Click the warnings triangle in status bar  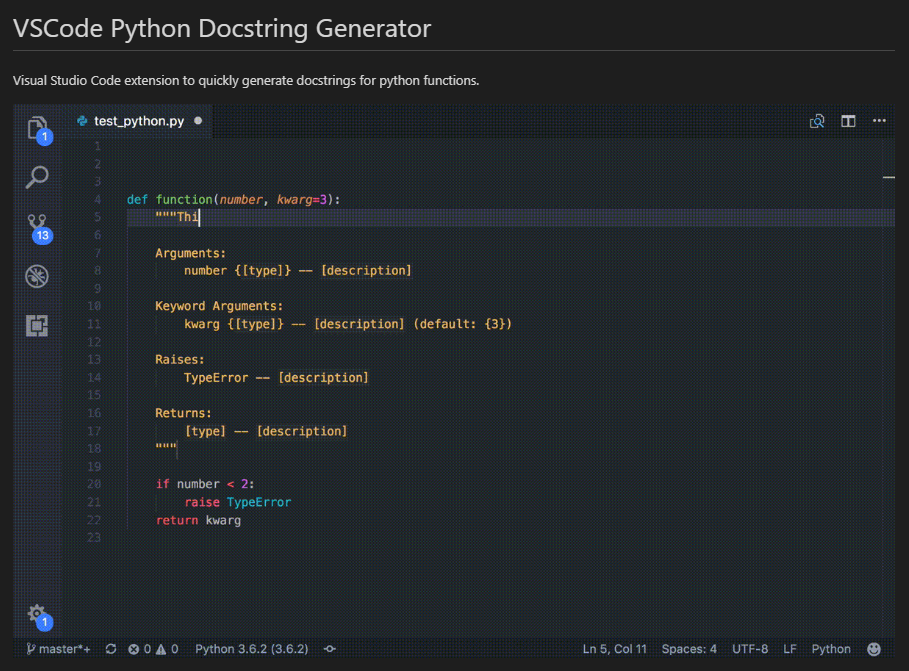coord(161,649)
